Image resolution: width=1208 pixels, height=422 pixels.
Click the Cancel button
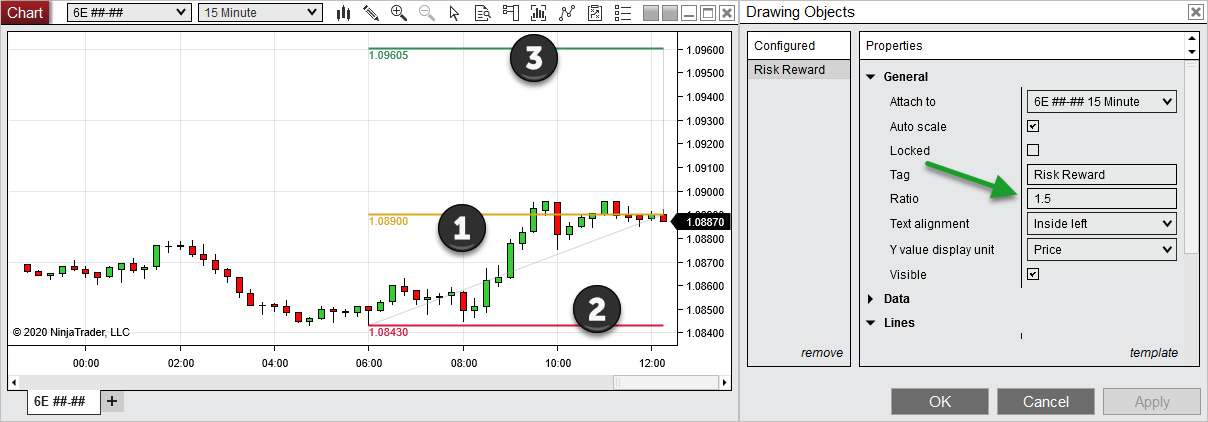(x=1045, y=402)
